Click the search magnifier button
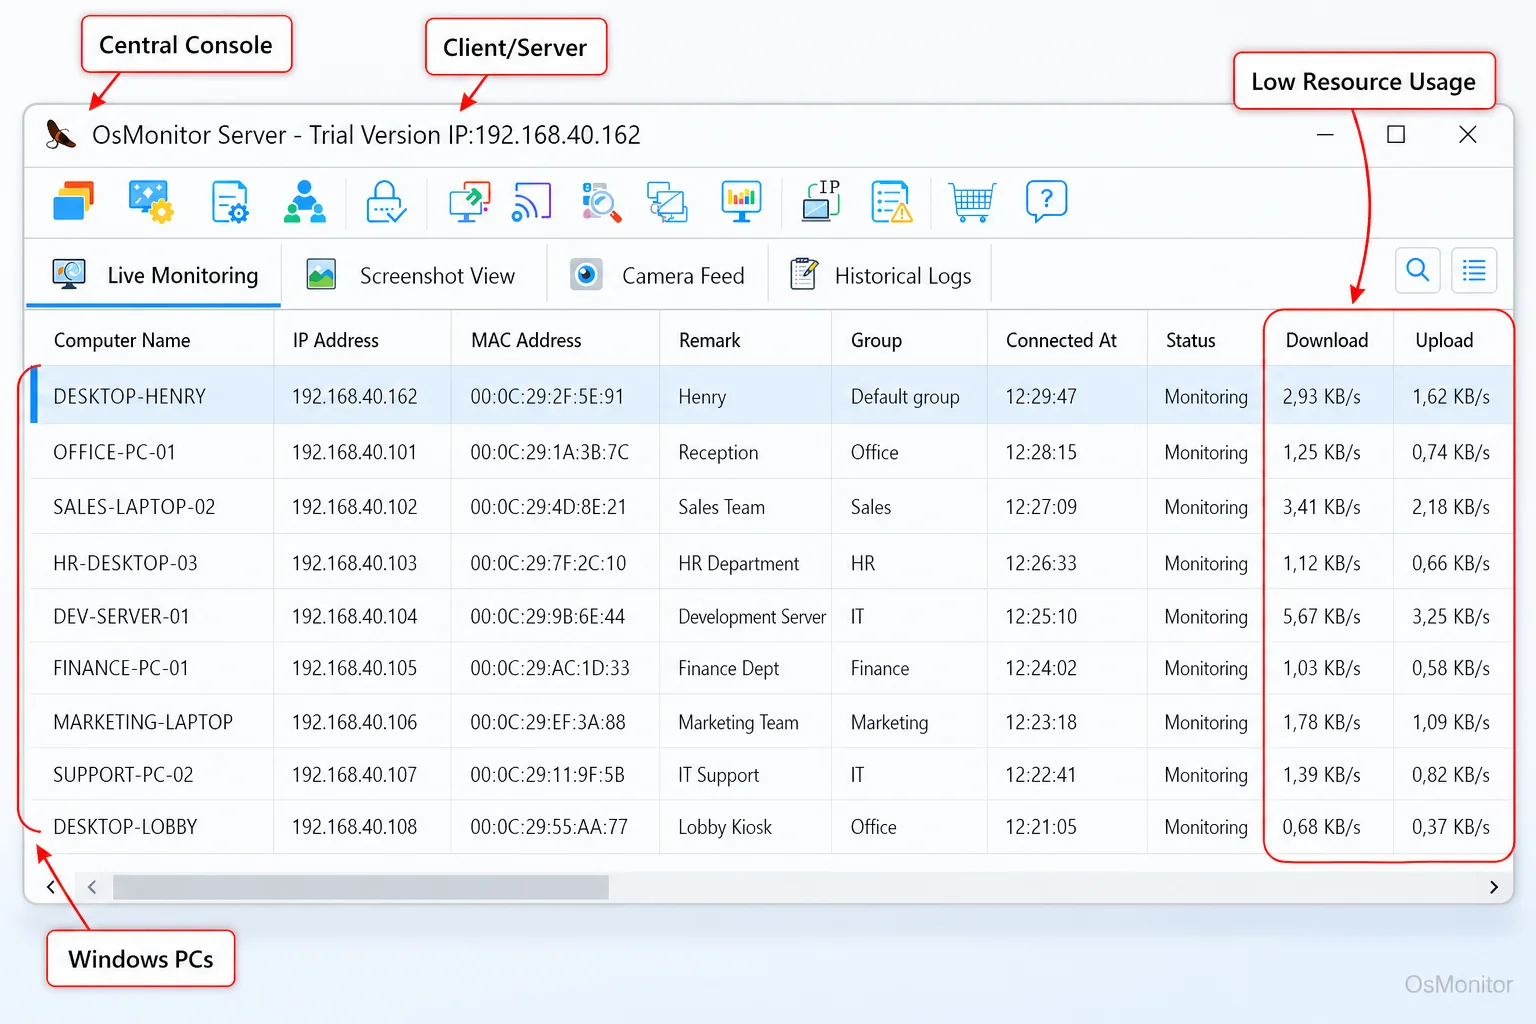Screen dimensions: 1536x1024 1418,270
